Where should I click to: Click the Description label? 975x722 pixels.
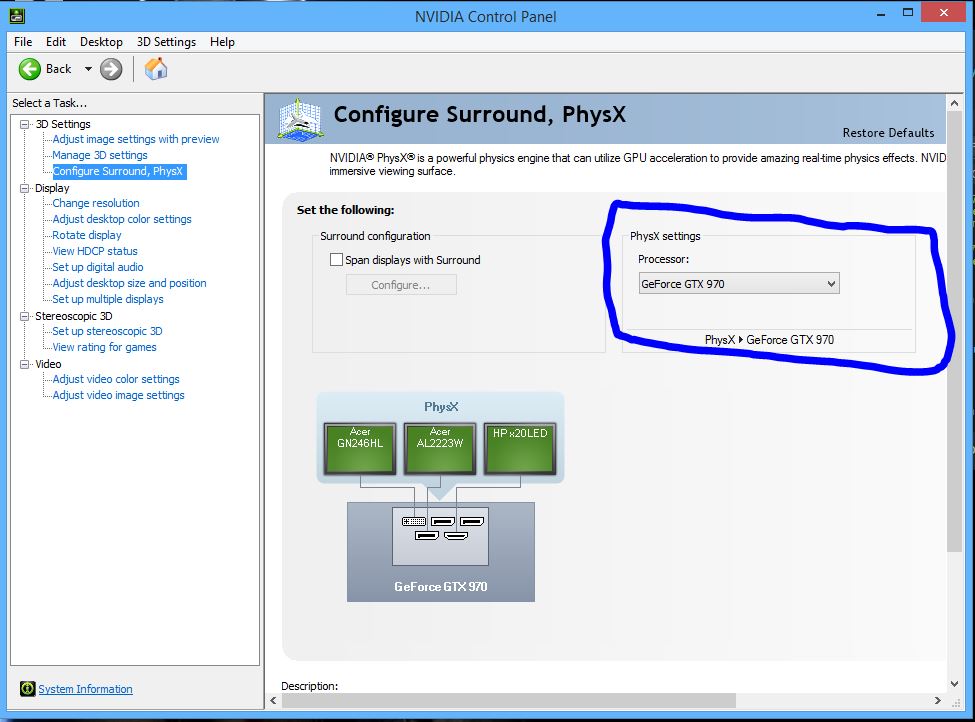pyautogui.click(x=310, y=686)
